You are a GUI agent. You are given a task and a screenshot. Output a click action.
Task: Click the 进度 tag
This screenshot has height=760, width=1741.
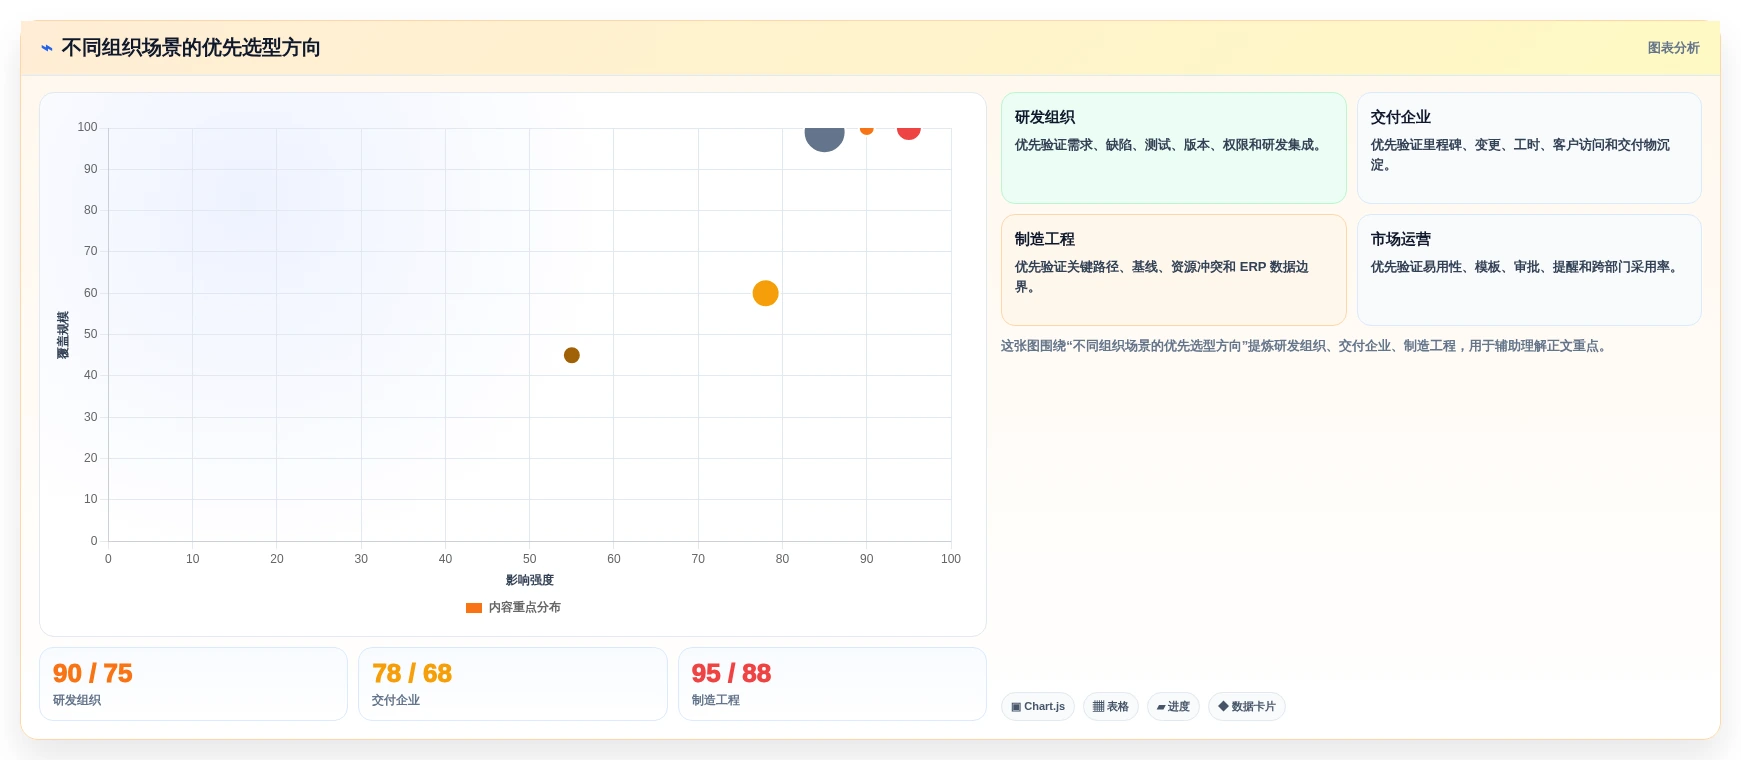click(1173, 707)
